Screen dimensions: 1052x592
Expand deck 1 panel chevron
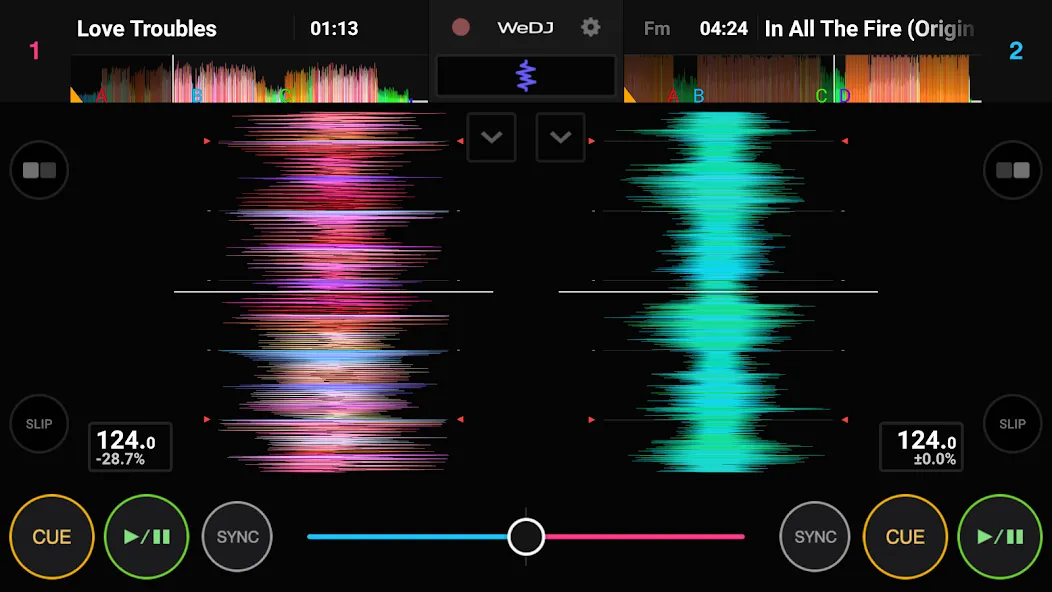(x=491, y=138)
